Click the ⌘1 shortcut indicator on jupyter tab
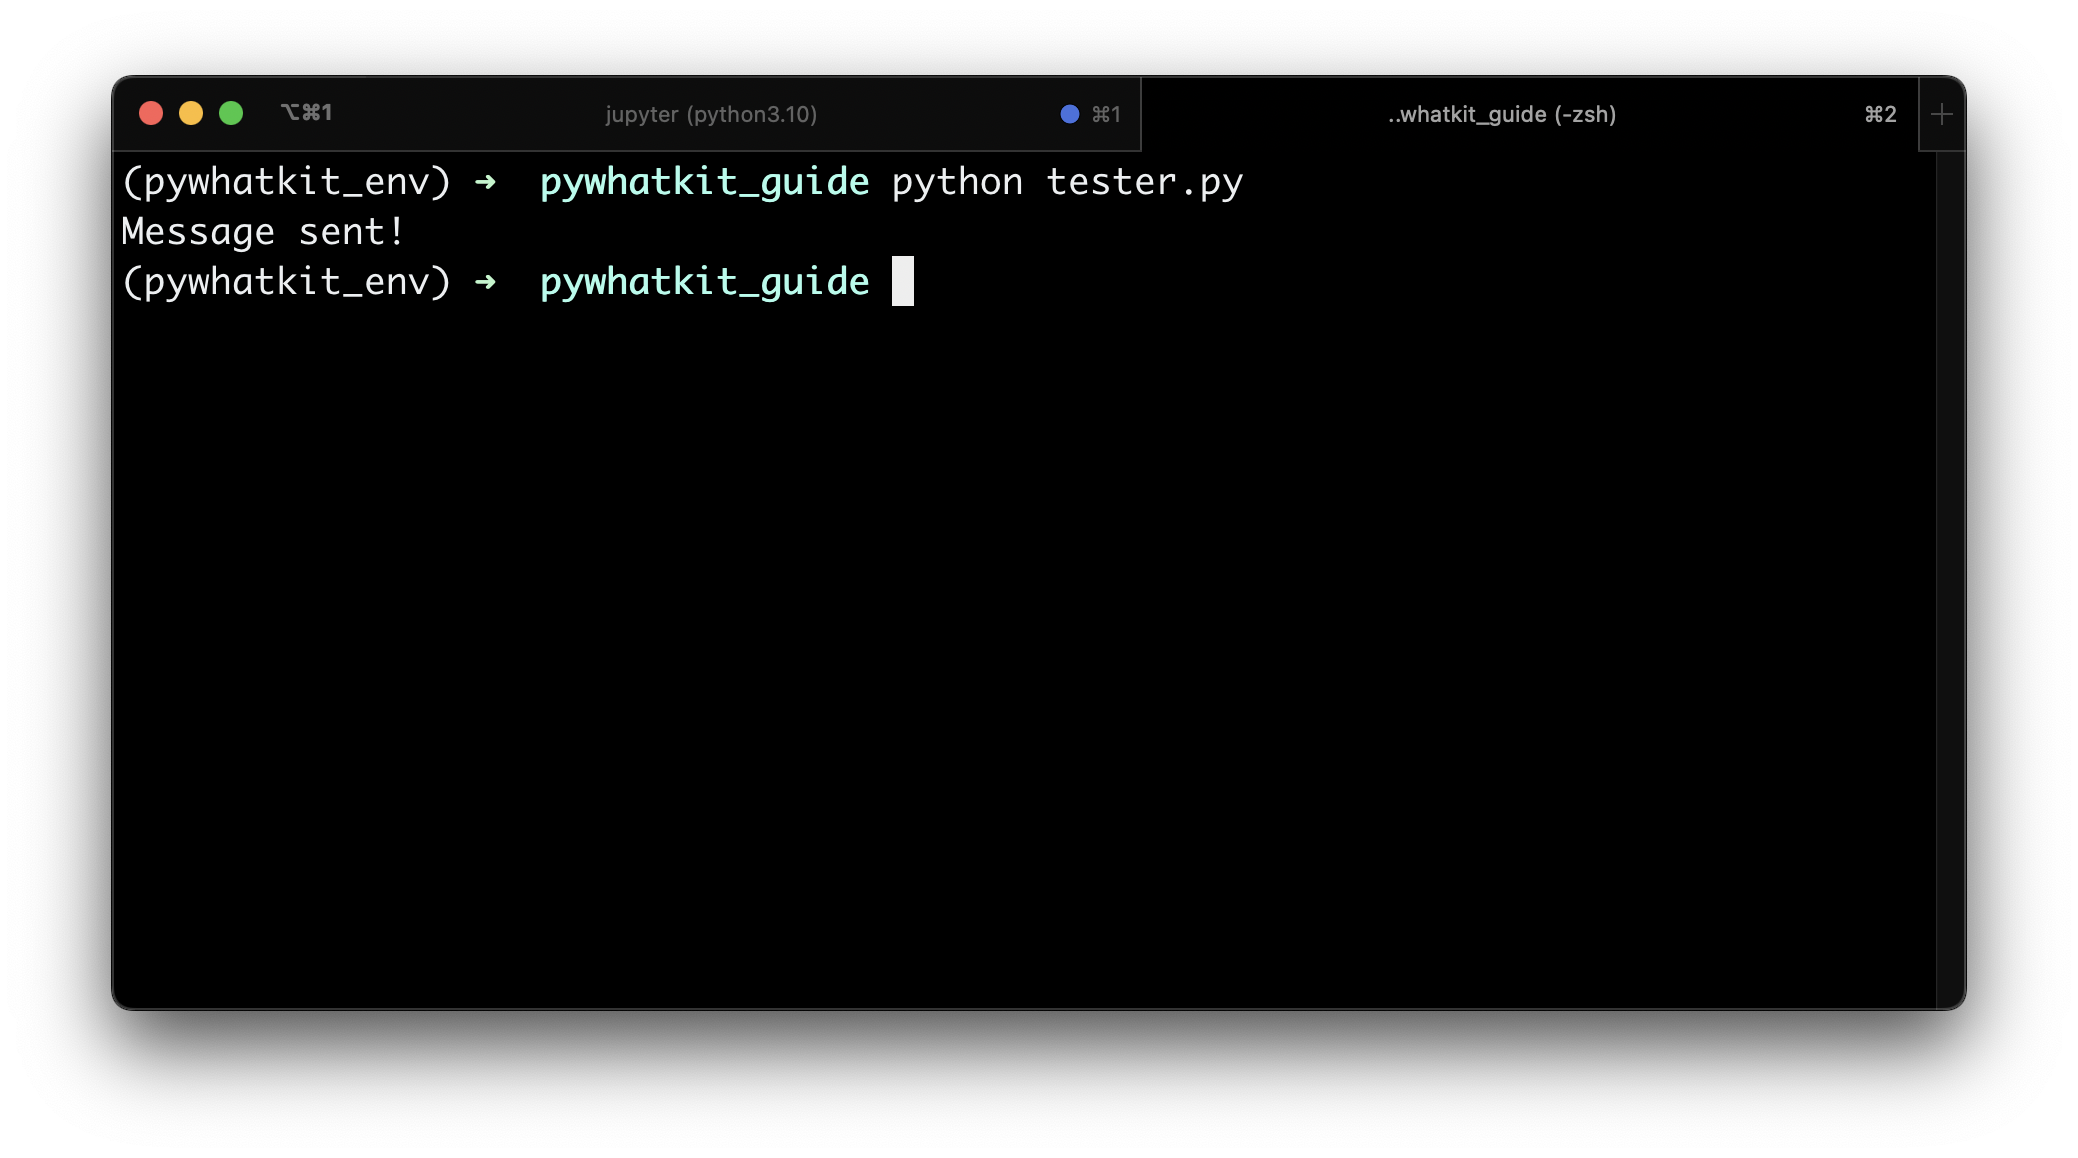The height and width of the screenshot is (1158, 2078). pos(1105,113)
